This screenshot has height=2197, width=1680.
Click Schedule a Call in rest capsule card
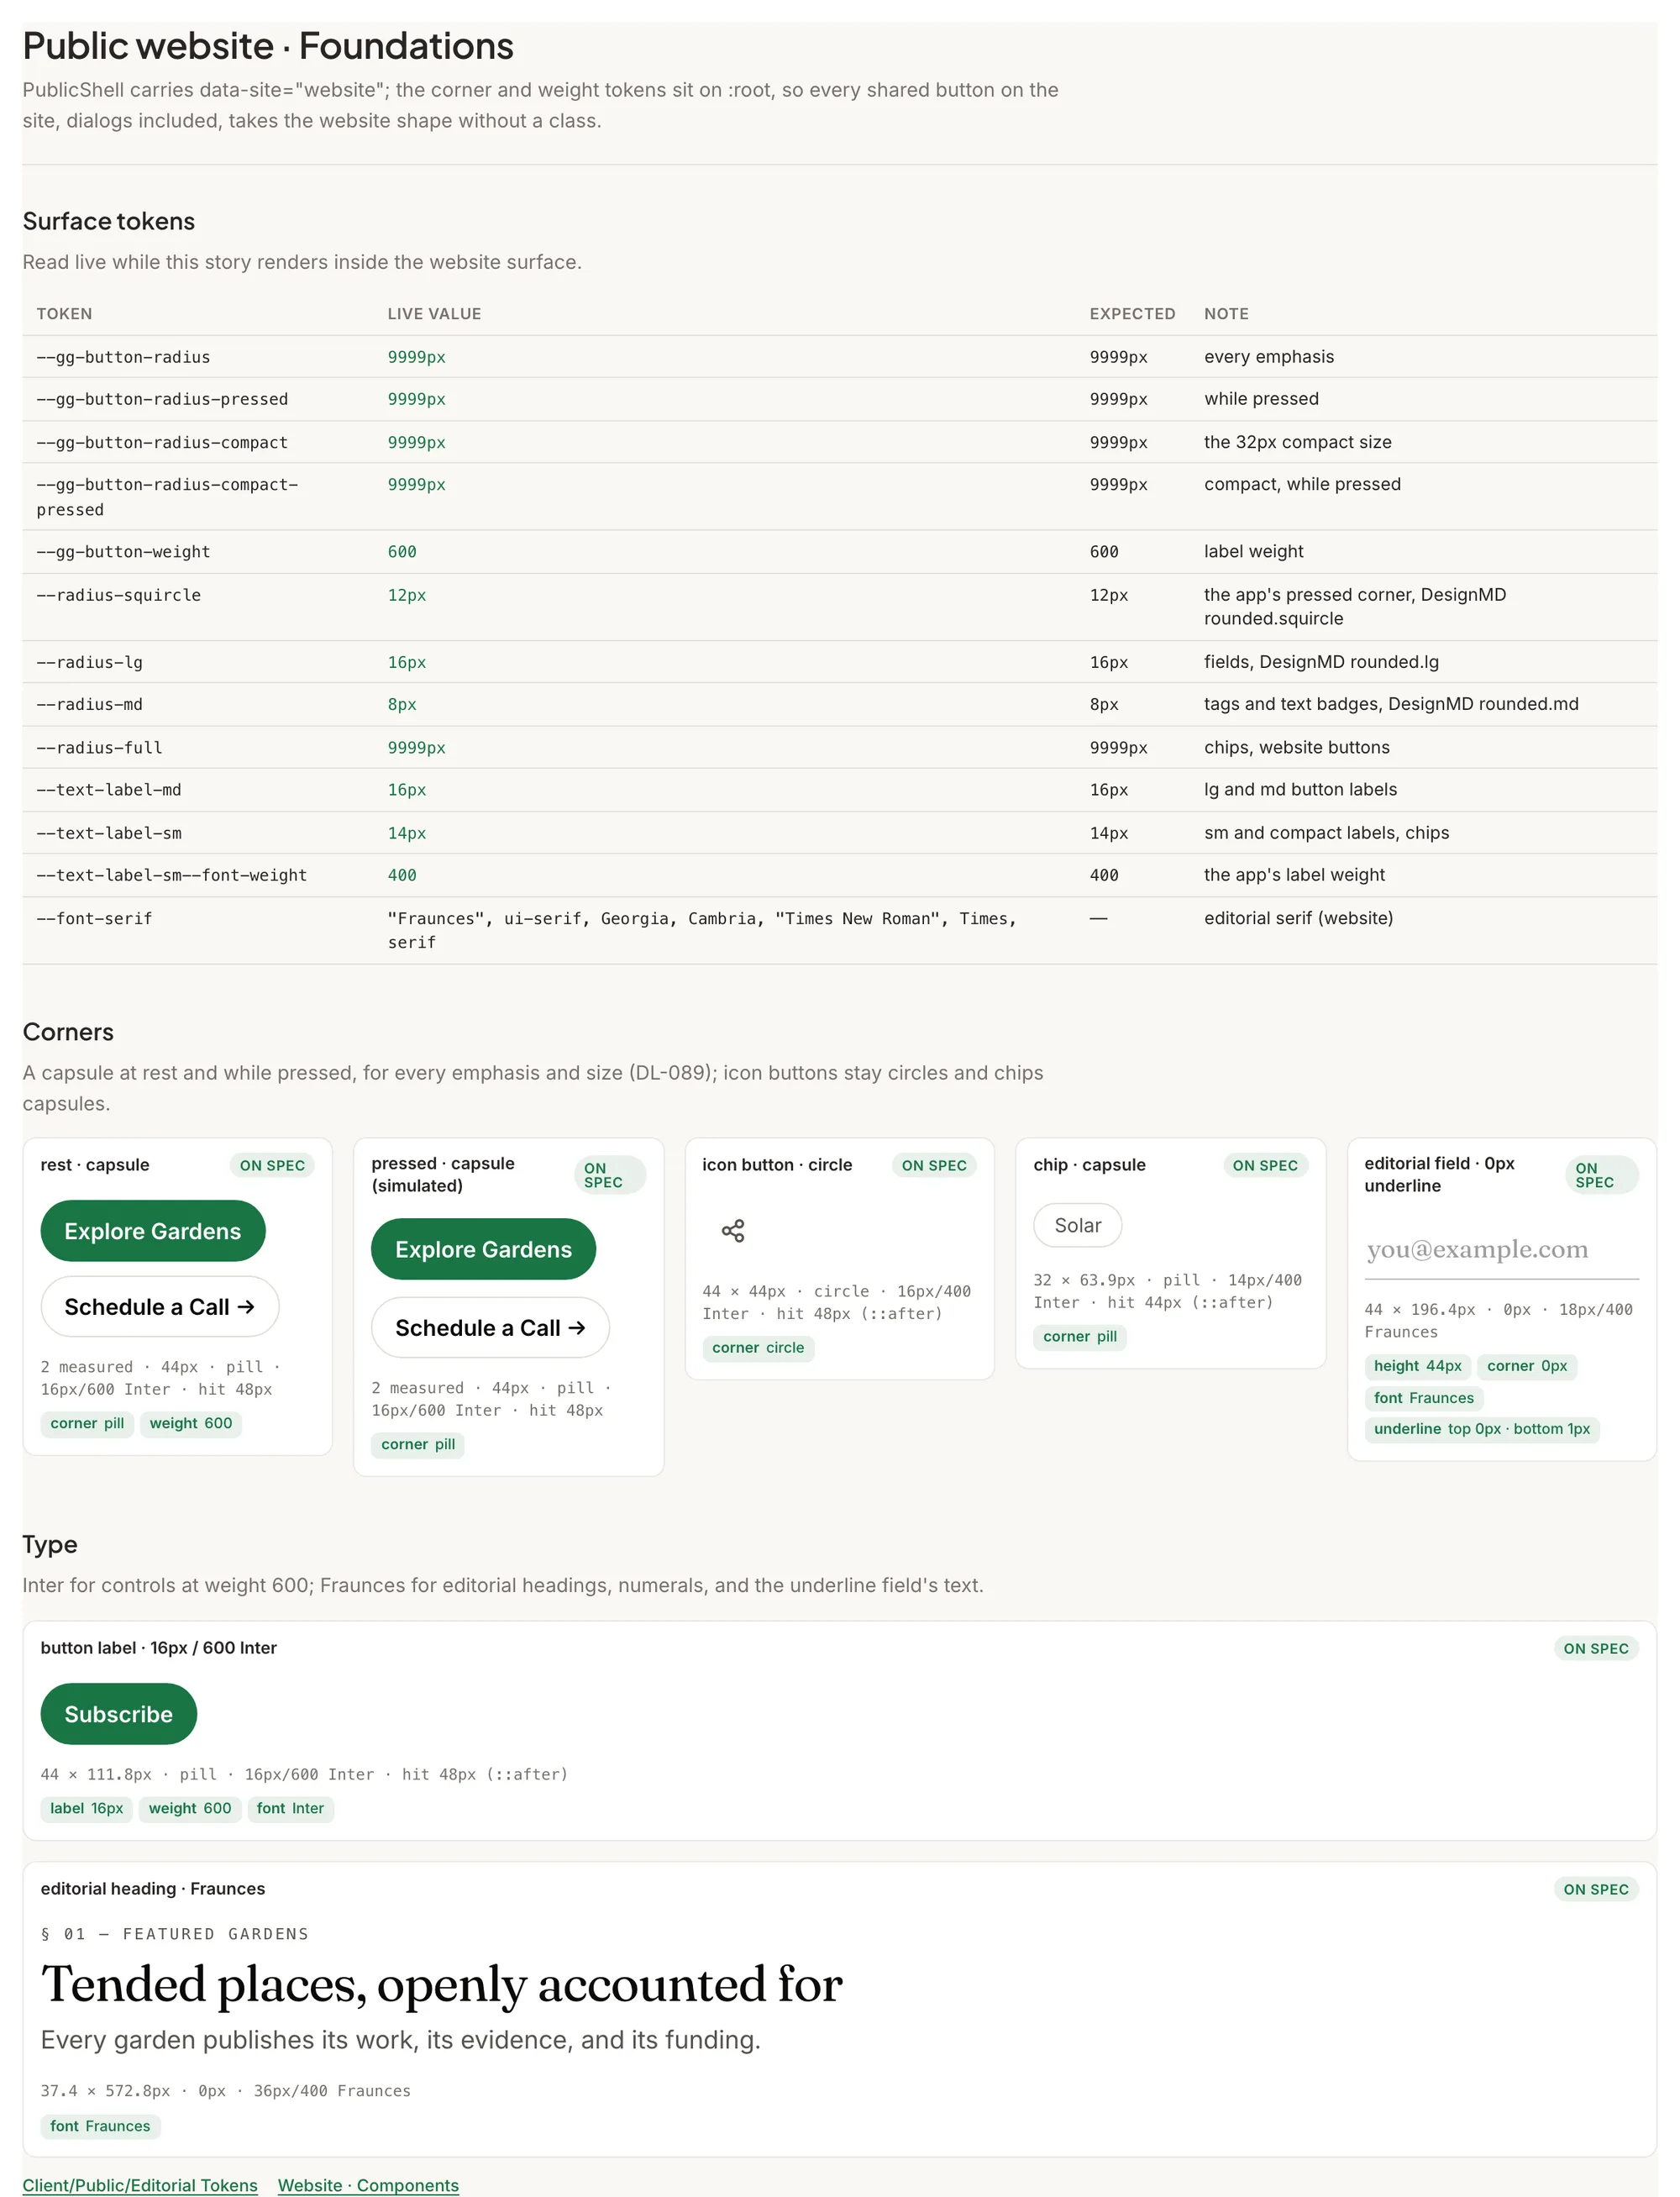160,1307
